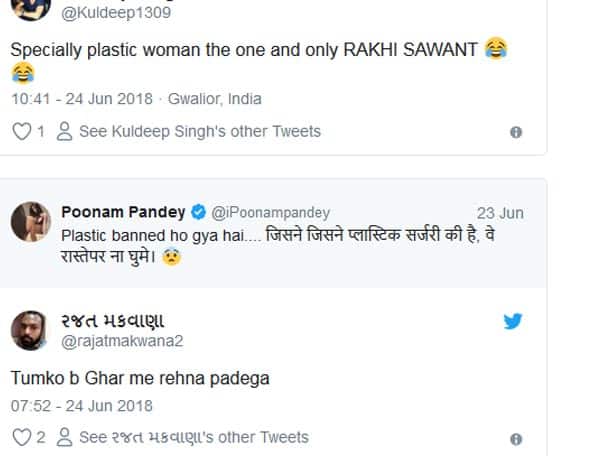This screenshot has width=608, height=456.
Task: Open timestamp 10:41 - 24 Jun 2018
Action: (82, 99)
